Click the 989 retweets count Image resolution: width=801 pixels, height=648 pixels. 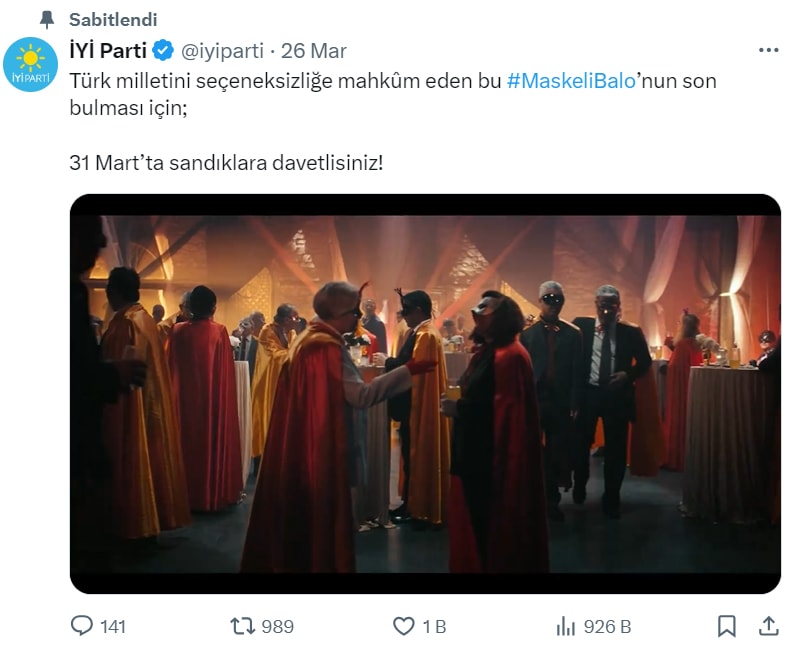(x=277, y=627)
